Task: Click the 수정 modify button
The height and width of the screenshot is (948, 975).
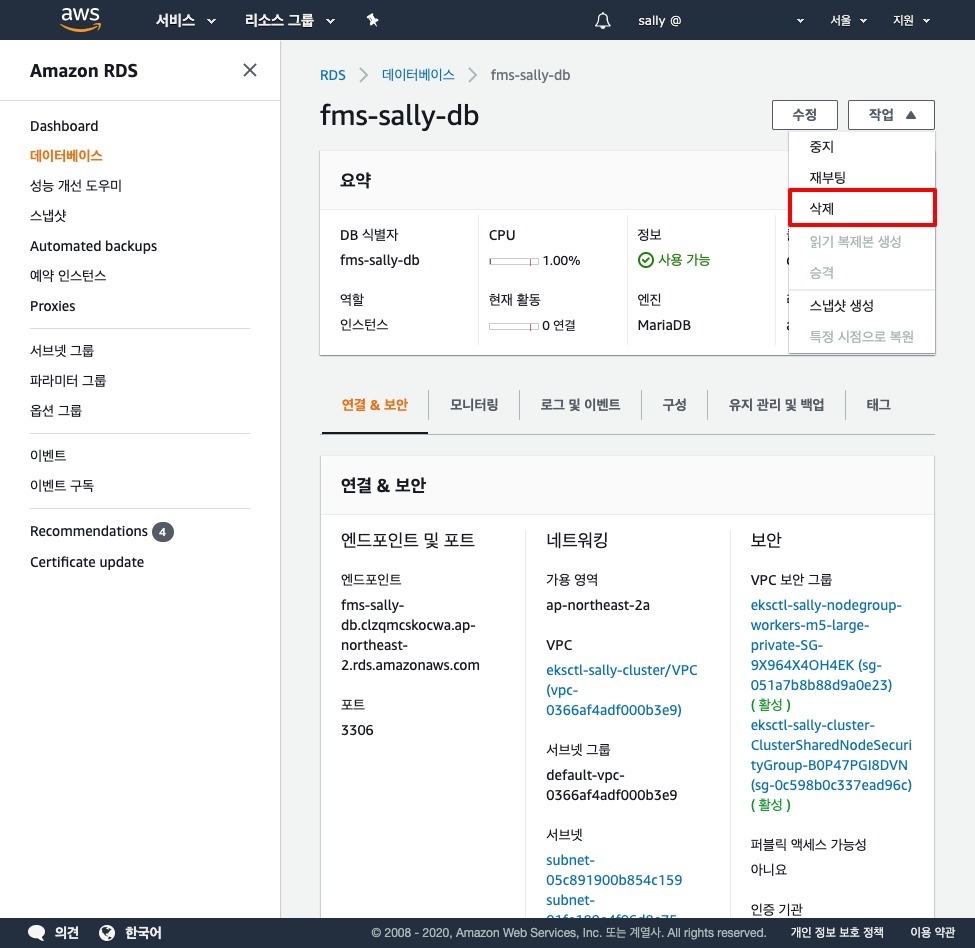Action: (x=804, y=115)
